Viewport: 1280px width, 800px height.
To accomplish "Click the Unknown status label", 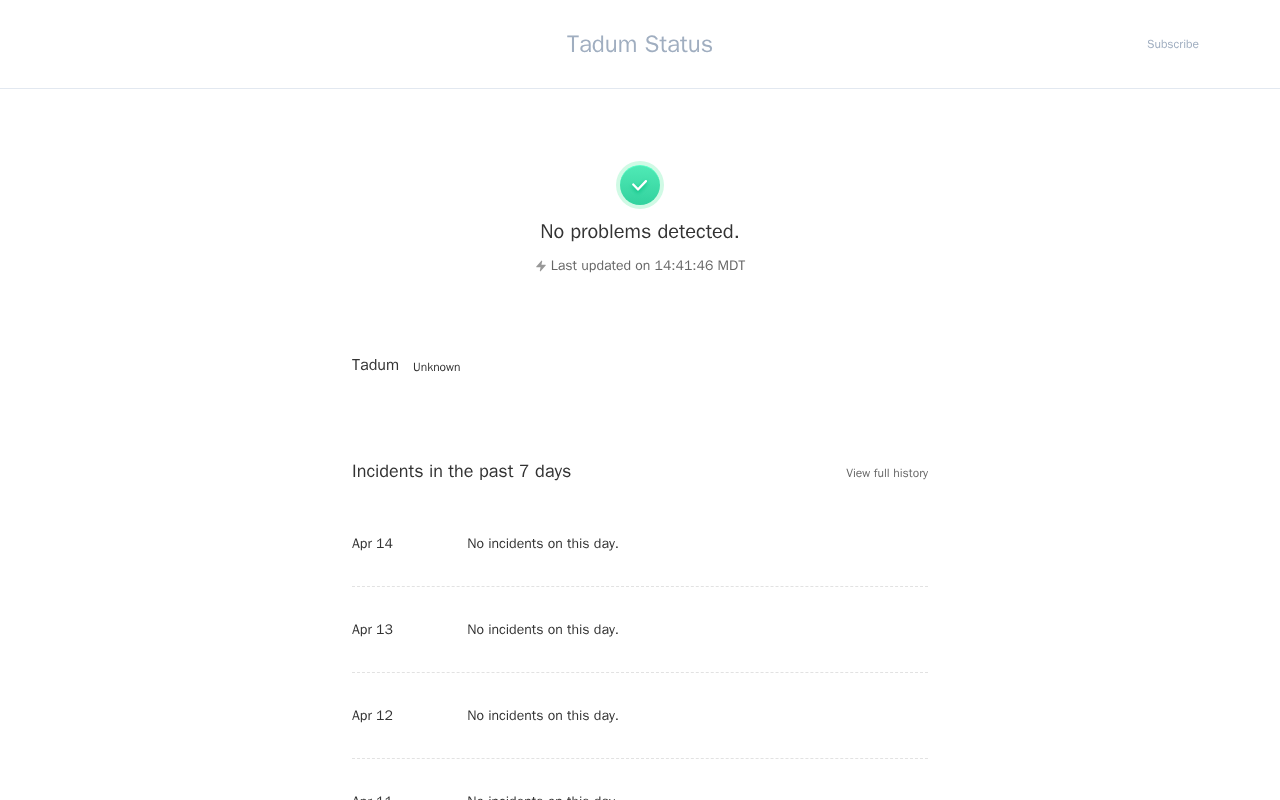I will pyautogui.click(x=436, y=367).
